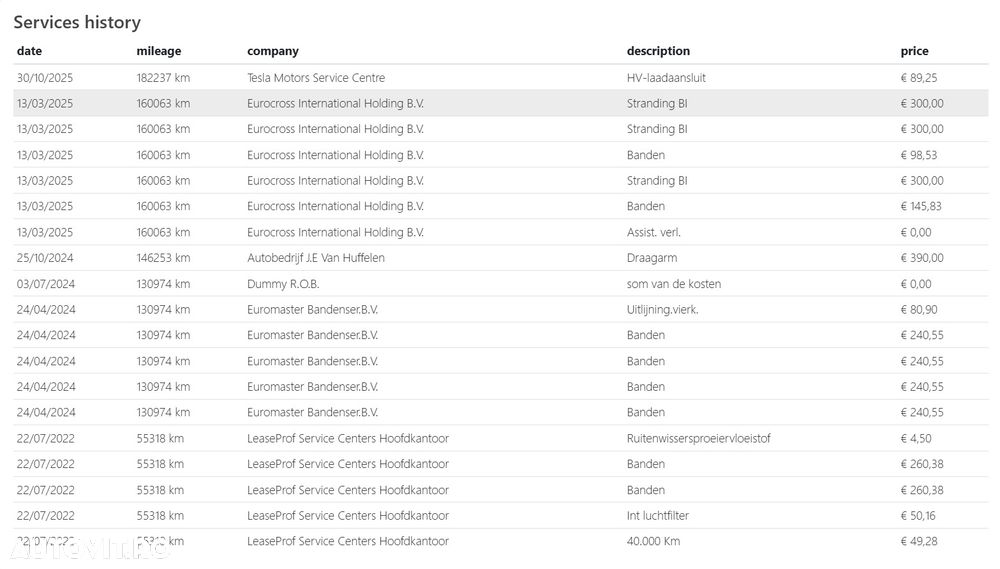Image resolution: width=1000 pixels, height=569 pixels.
Task: Click the description column header
Action: (x=658, y=51)
